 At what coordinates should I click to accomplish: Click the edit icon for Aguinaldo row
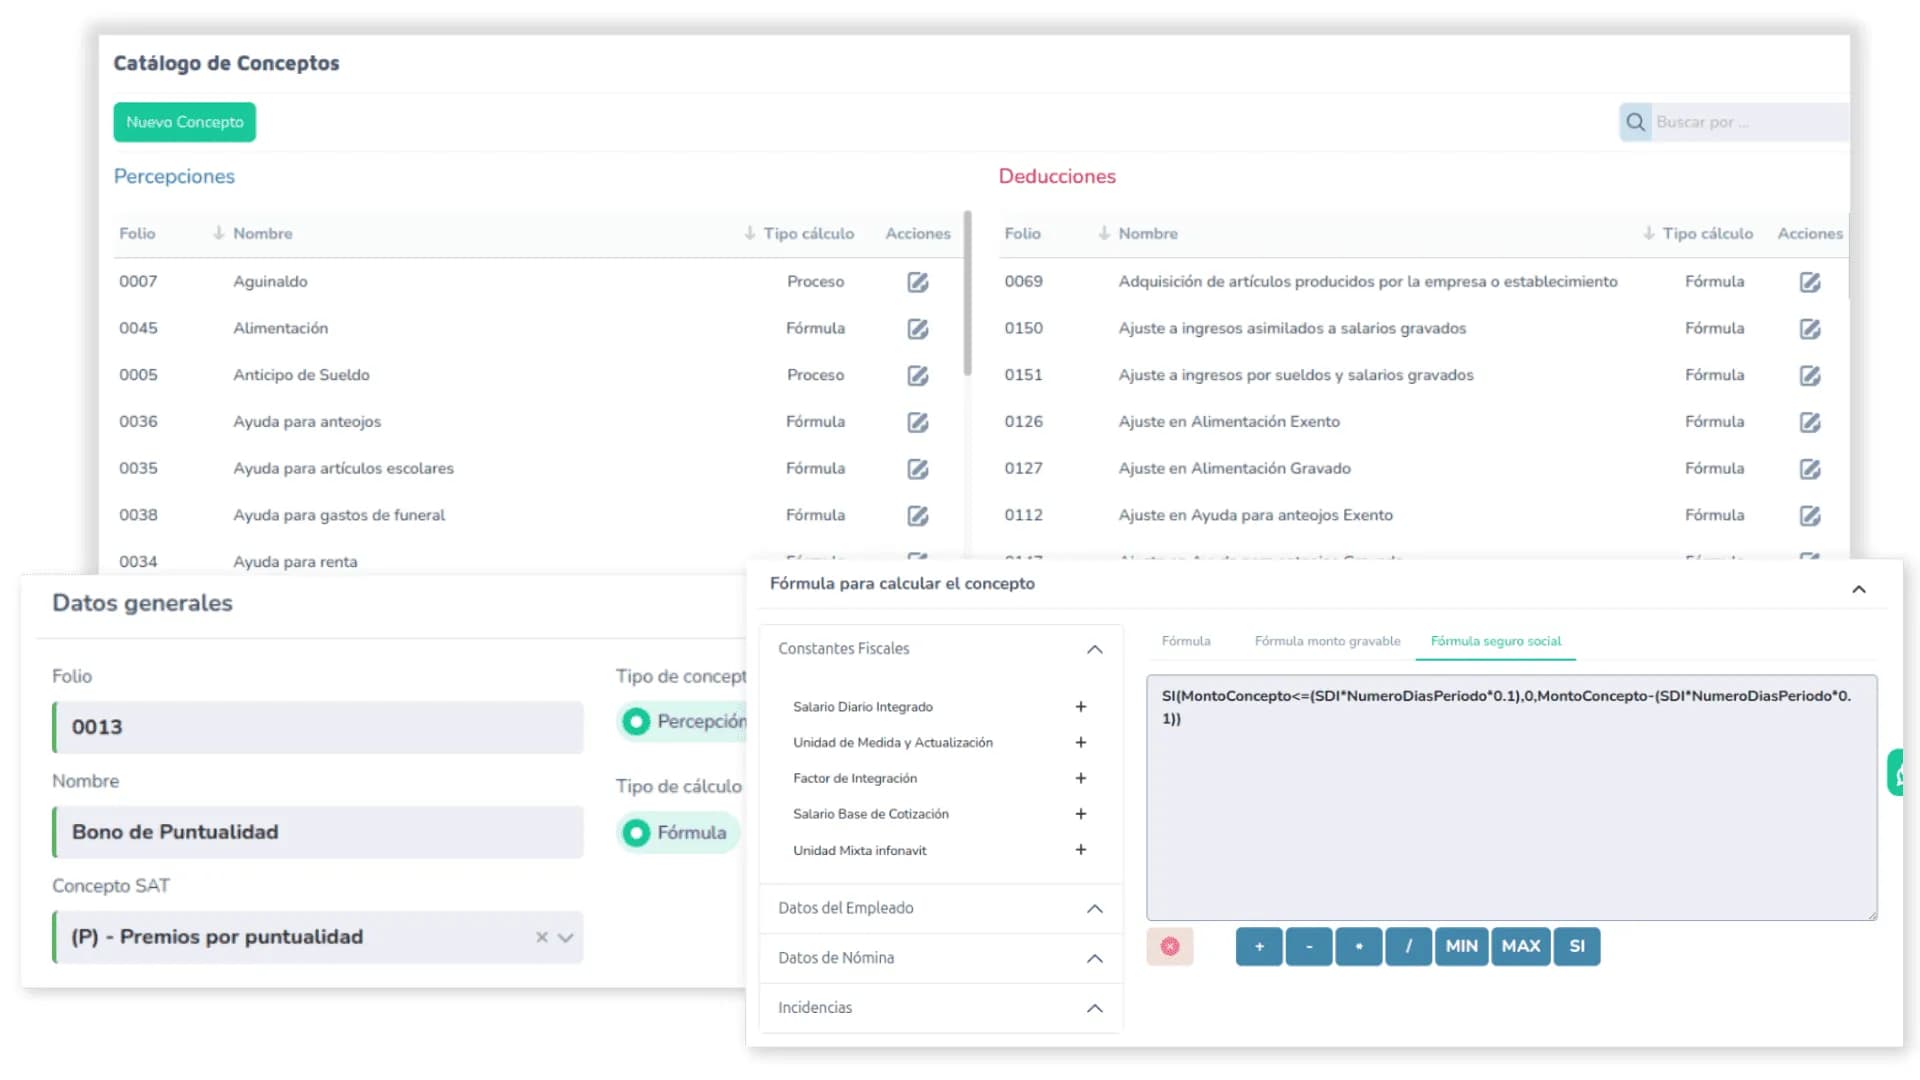click(x=917, y=282)
